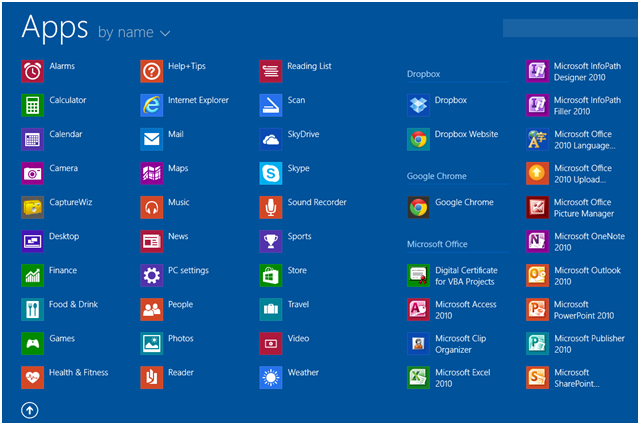Launch Microsoft Outlook 2010 icon
This screenshot has width=639, height=424.
point(537,276)
